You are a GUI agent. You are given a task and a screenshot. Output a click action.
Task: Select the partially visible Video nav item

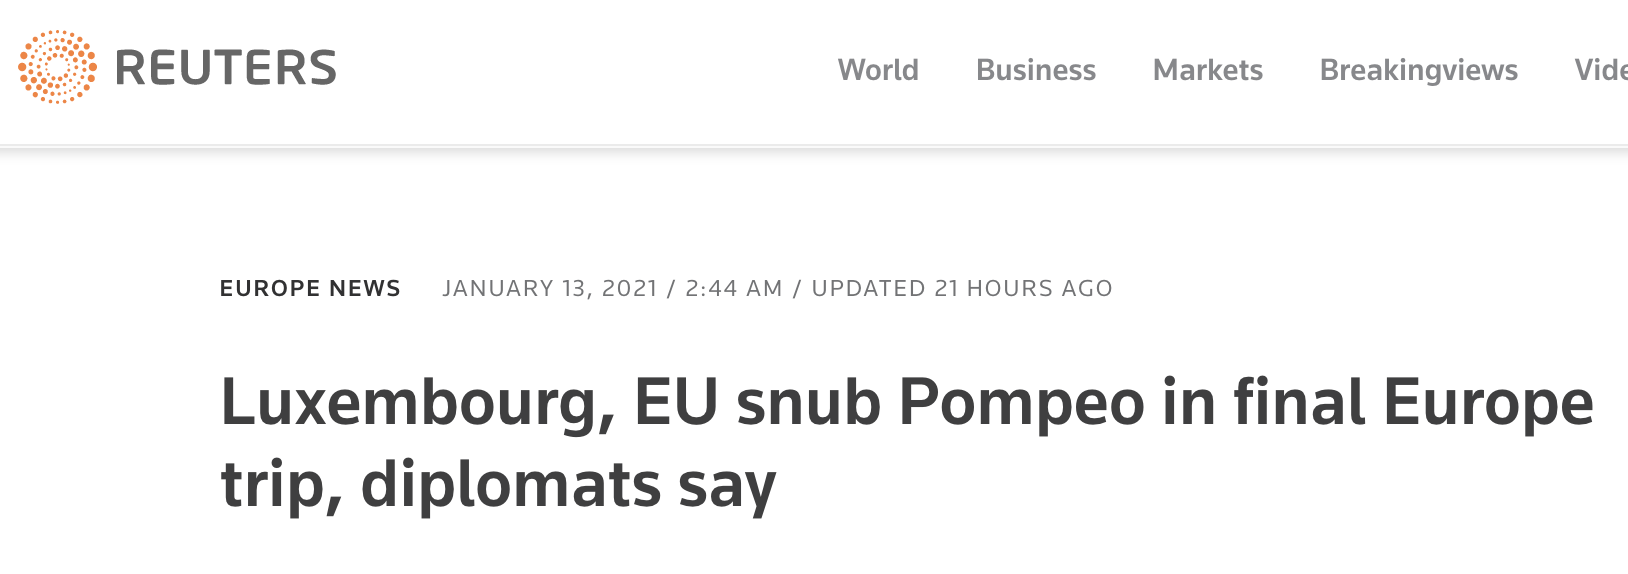pyautogui.click(x=1602, y=70)
